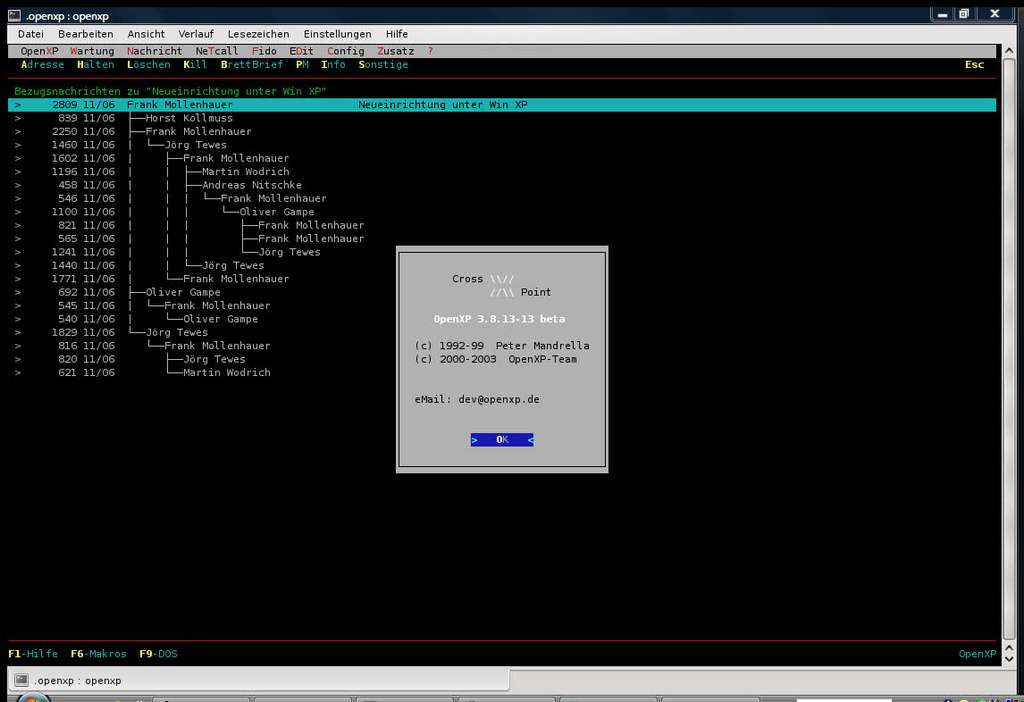Click the F1-Hilfe shortcut
This screenshot has height=702, width=1024.
pos(33,654)
